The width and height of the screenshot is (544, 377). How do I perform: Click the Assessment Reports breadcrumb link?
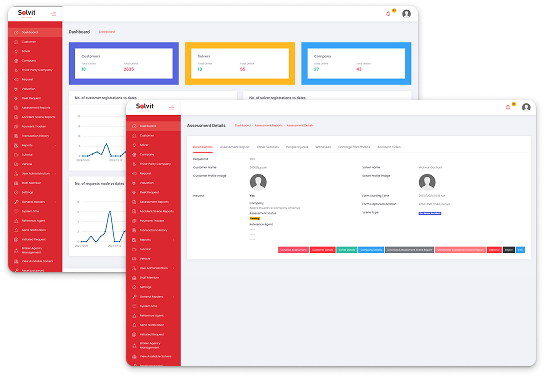pos(269,126)
